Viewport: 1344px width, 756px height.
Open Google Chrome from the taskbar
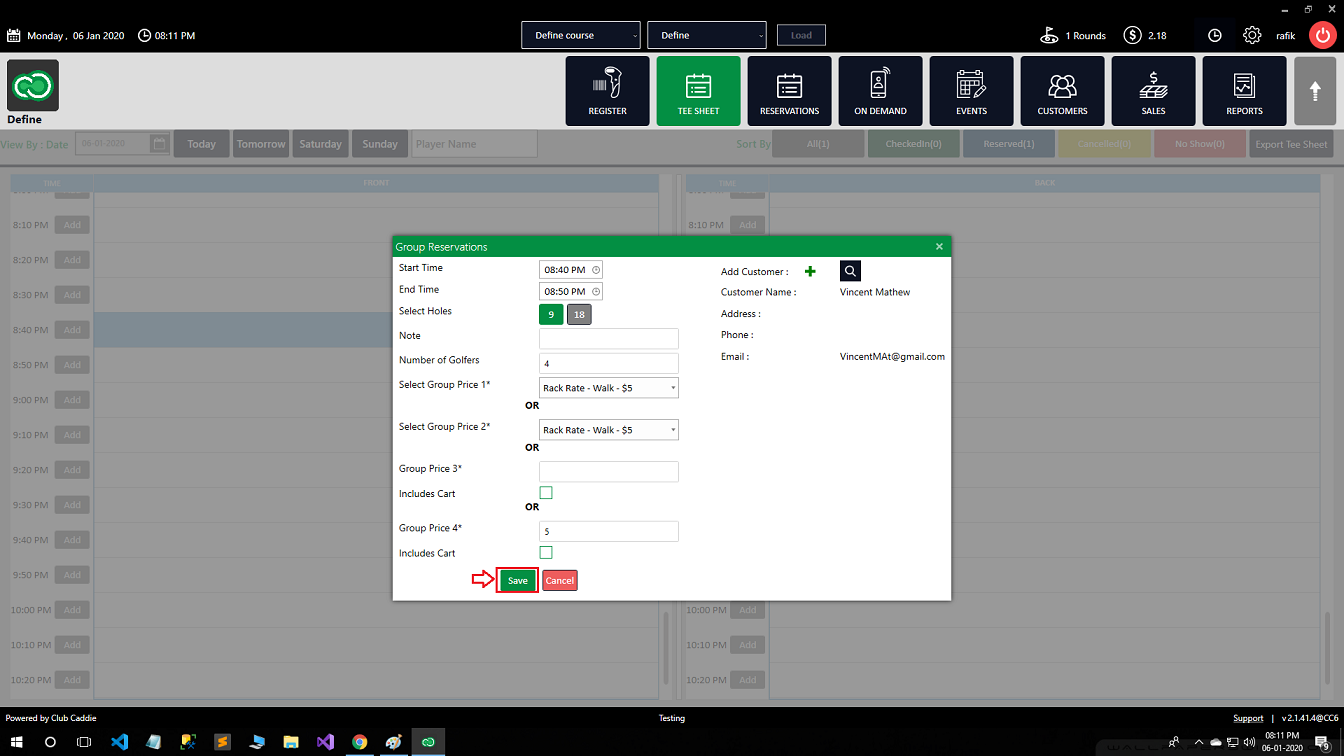coord(359,742)
